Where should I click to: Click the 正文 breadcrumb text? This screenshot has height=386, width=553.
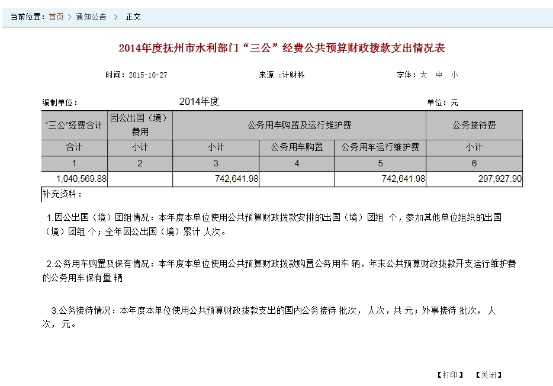[x=133, y=17]
